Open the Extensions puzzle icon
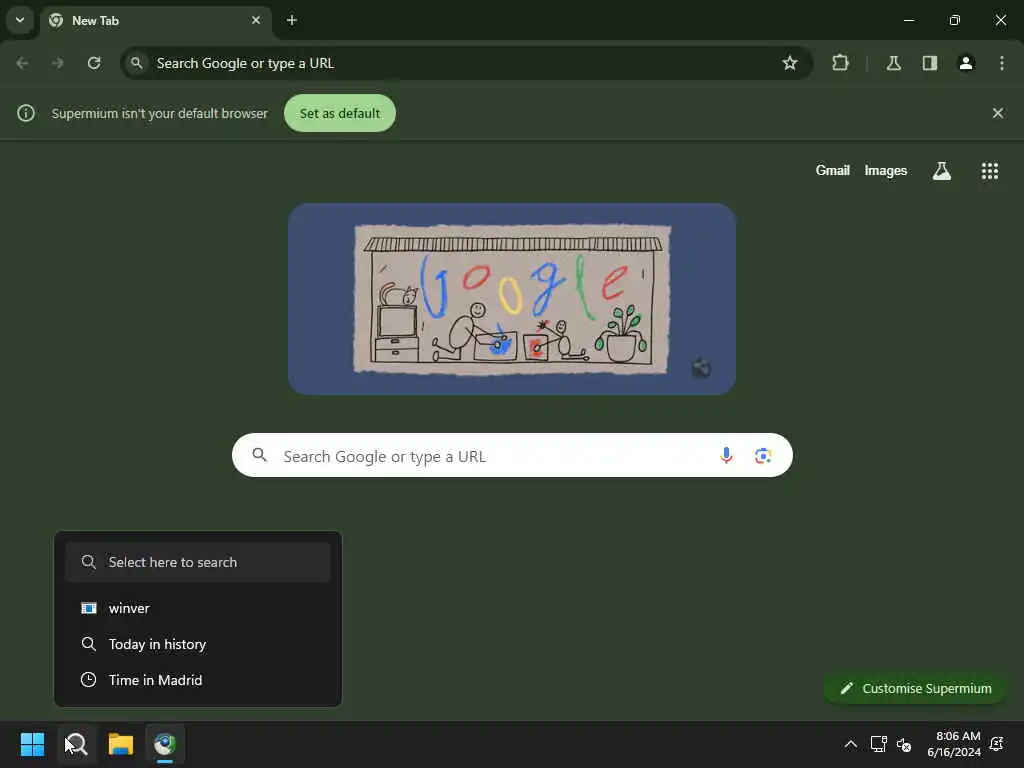The height and width of the screenshot is (768, 1024). point(840,63)
